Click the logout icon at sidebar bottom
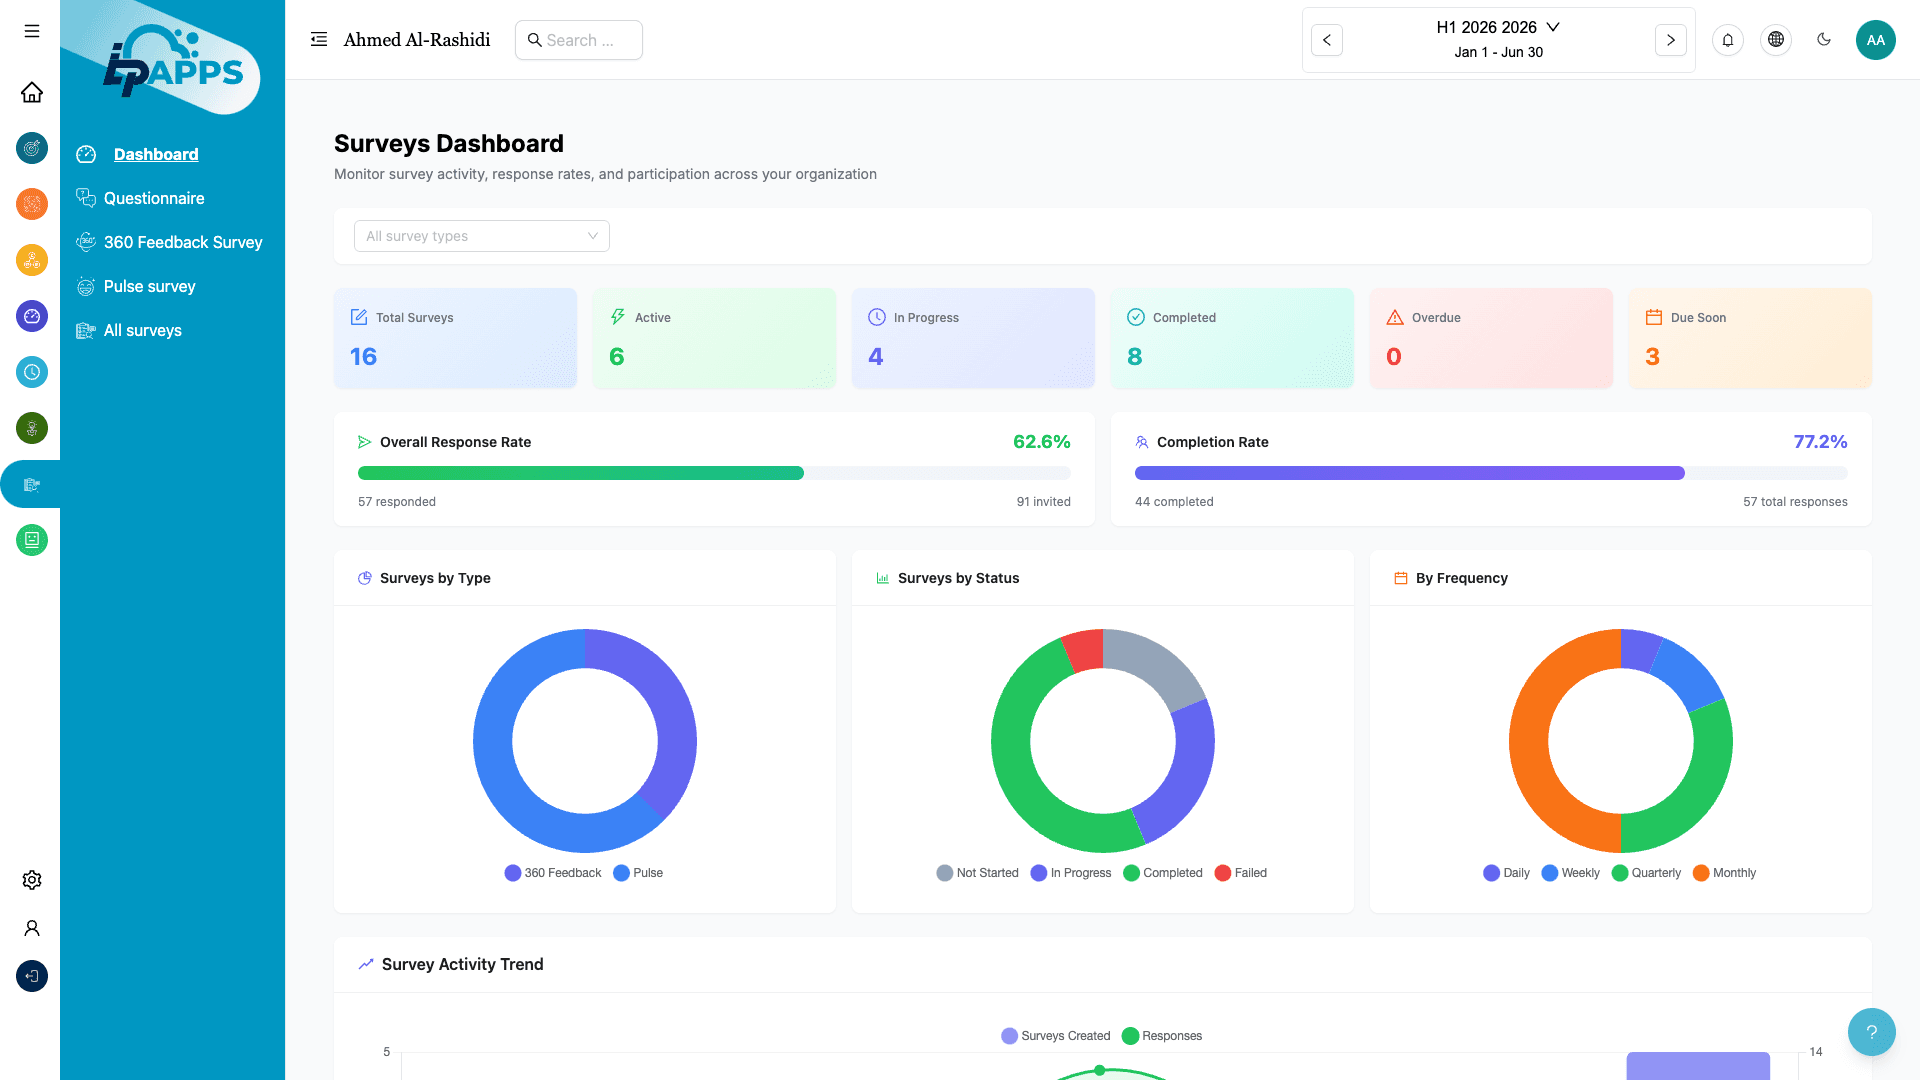 31,976
